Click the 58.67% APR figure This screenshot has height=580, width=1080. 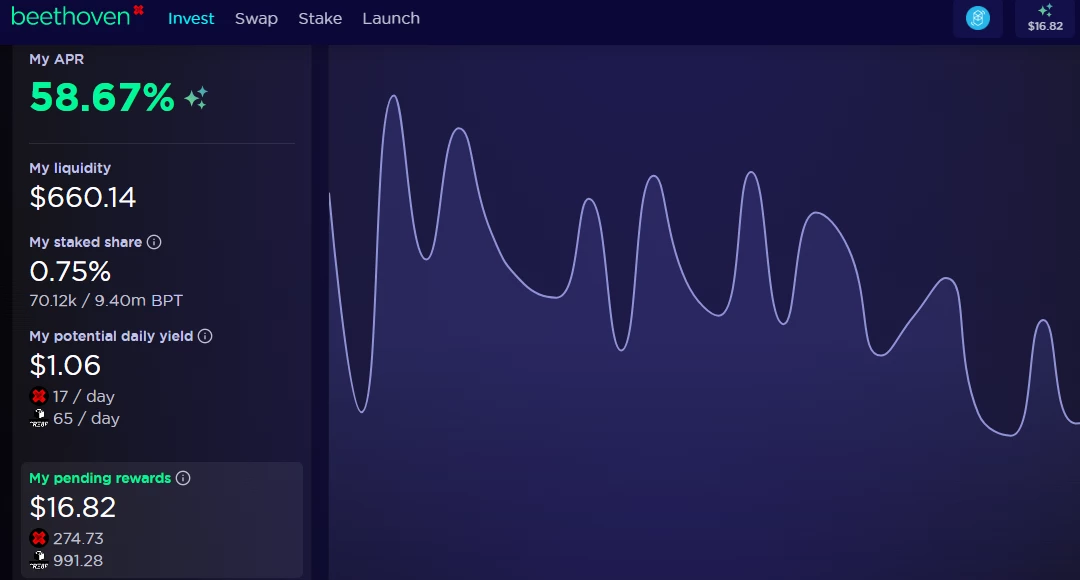tap(102, 97)
